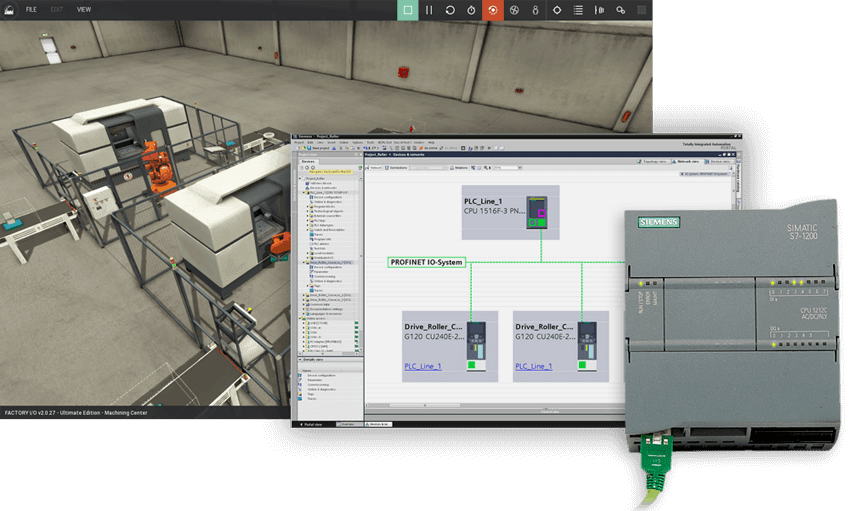Click the IO system PROFINET highlight label
The image size is (850, 511).
point(706,174)
